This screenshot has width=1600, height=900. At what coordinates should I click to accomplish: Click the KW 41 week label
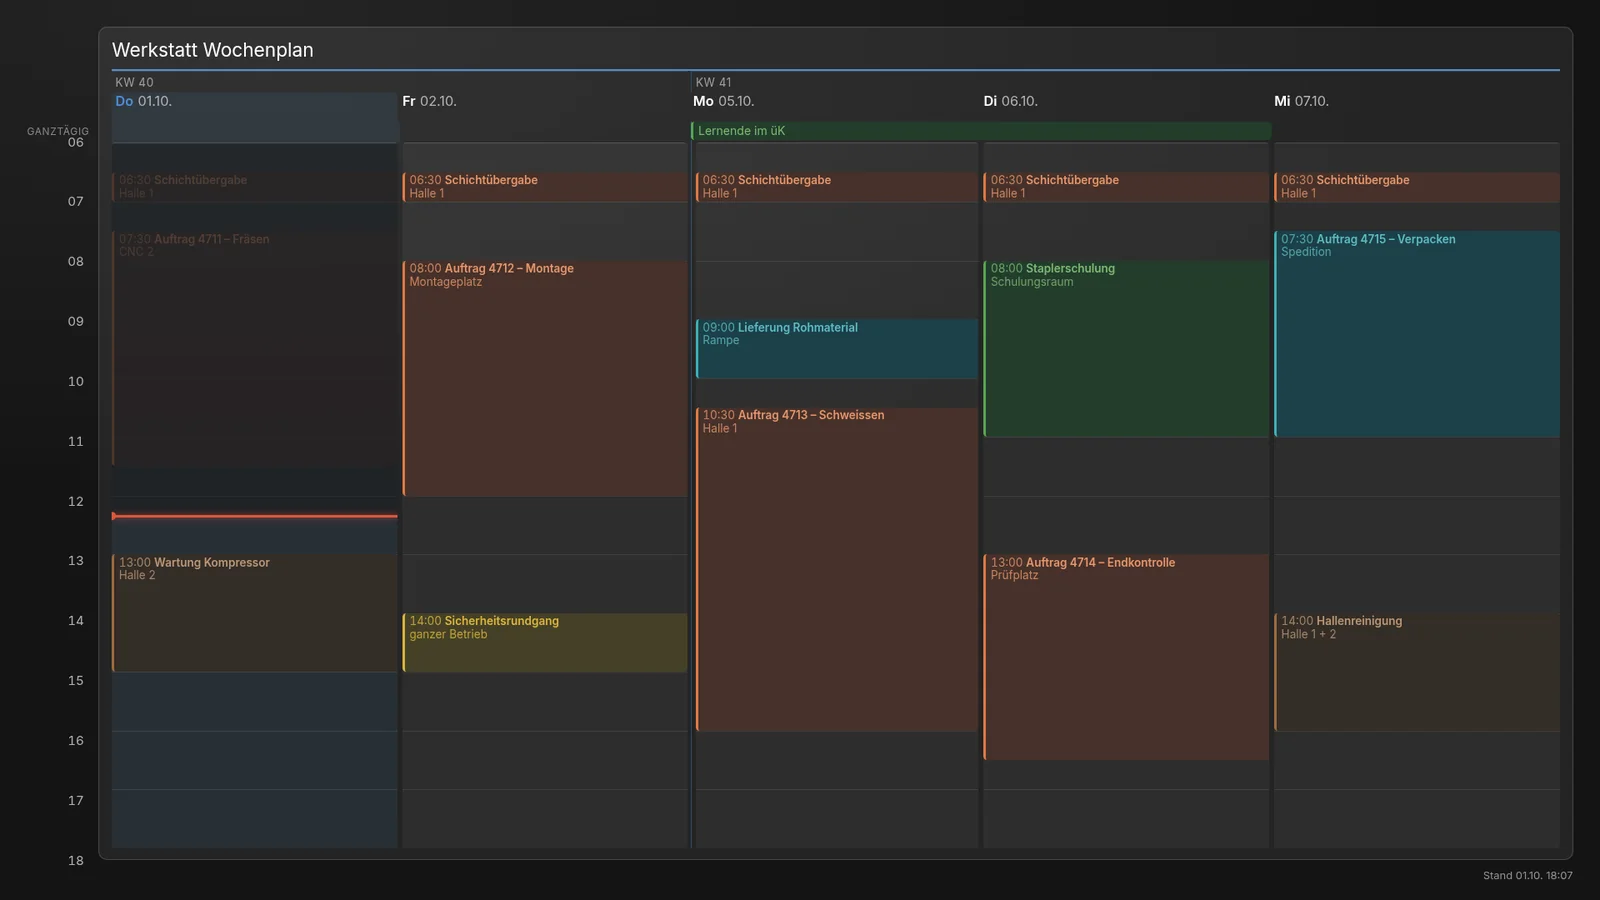tap(713, 82)
